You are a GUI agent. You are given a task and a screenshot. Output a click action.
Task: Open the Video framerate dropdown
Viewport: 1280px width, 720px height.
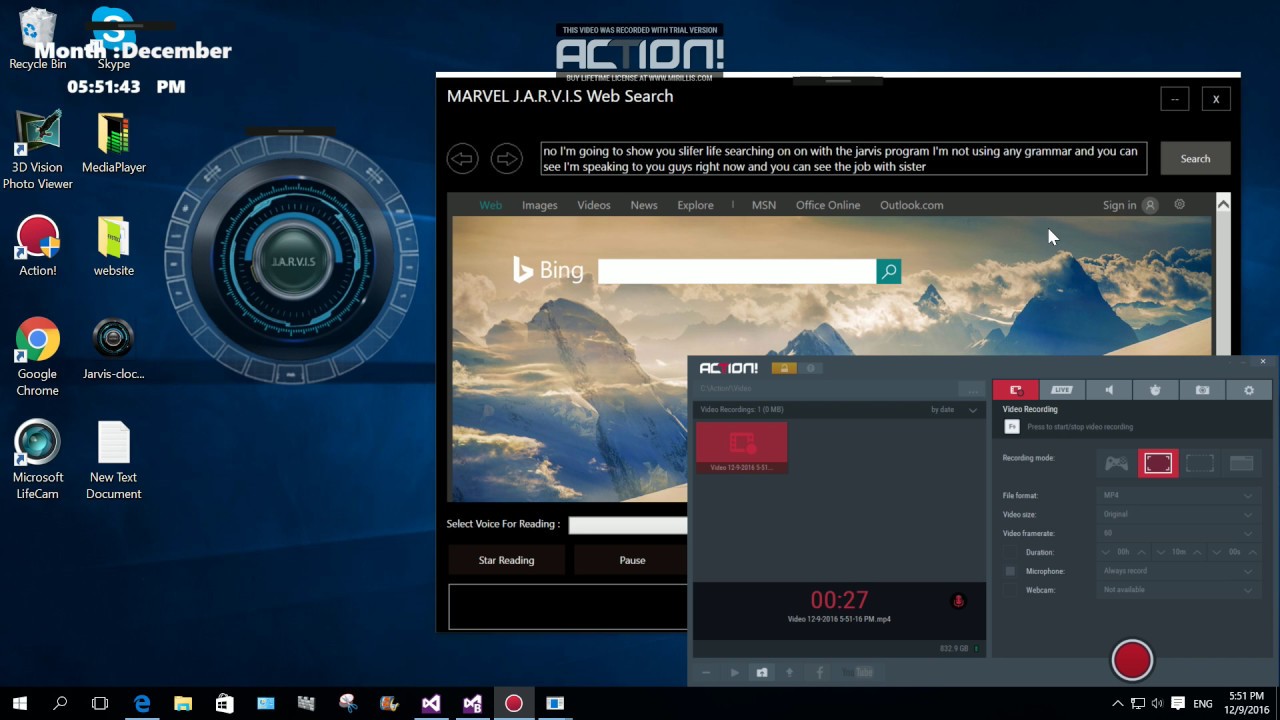(1178, 533)
